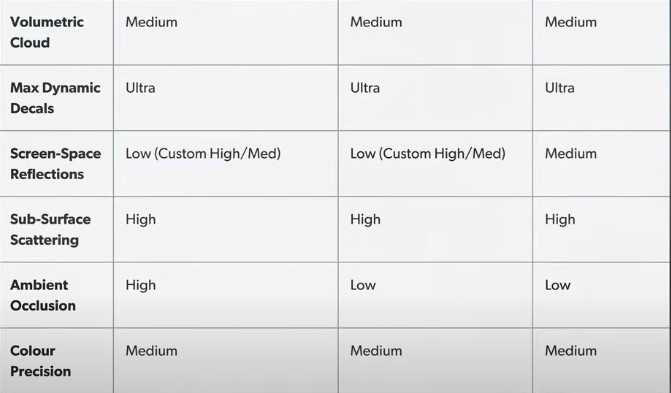Click last Medium in Colour Precision row
The image size is (671, 393).
point(570,351)
